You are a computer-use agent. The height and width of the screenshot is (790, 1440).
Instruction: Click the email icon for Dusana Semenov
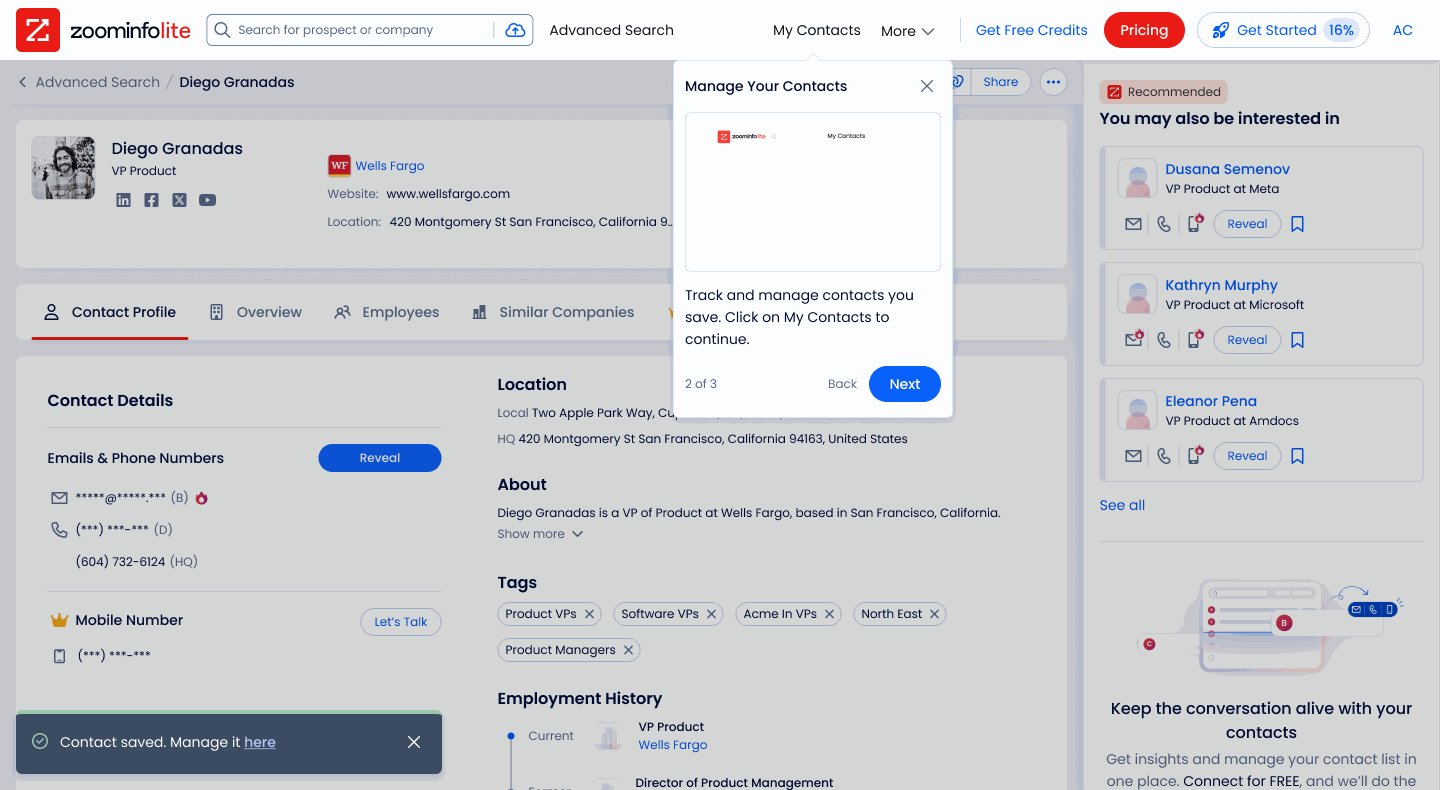pyautogui.click(x=1133, y=224)
